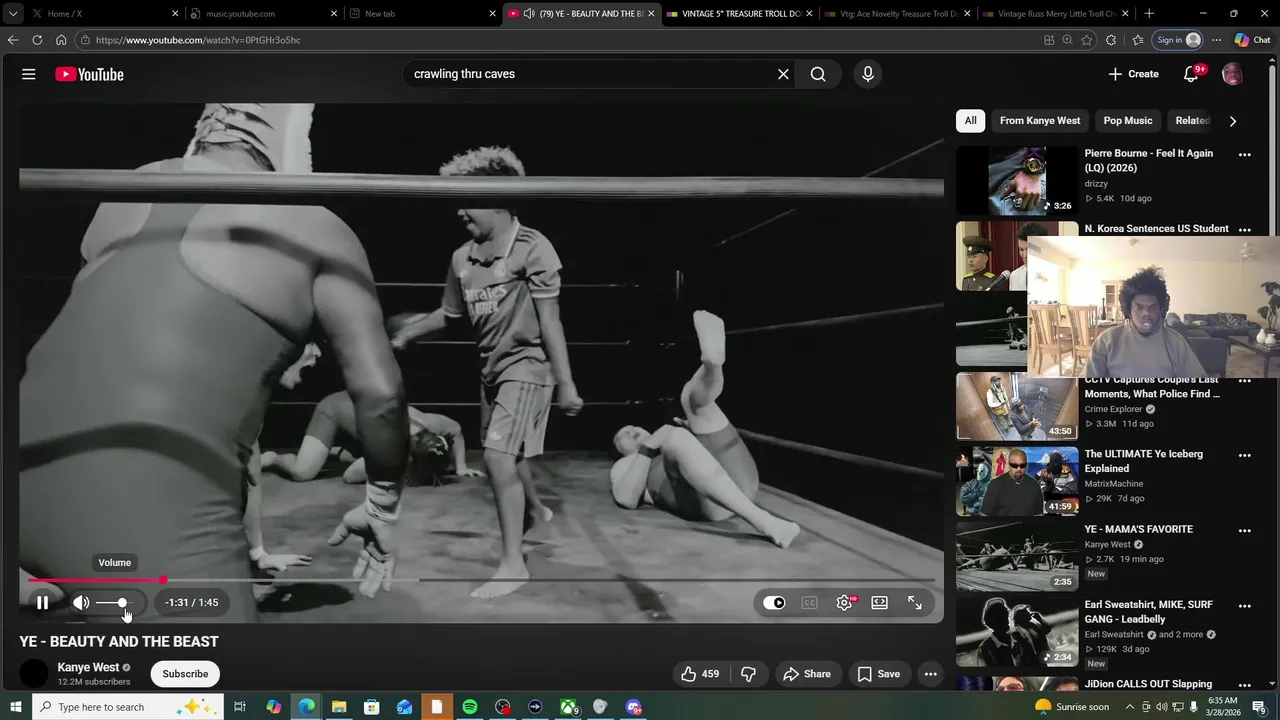
Task: Add the page to favorites star
Action: click(x=1087, y=40)
